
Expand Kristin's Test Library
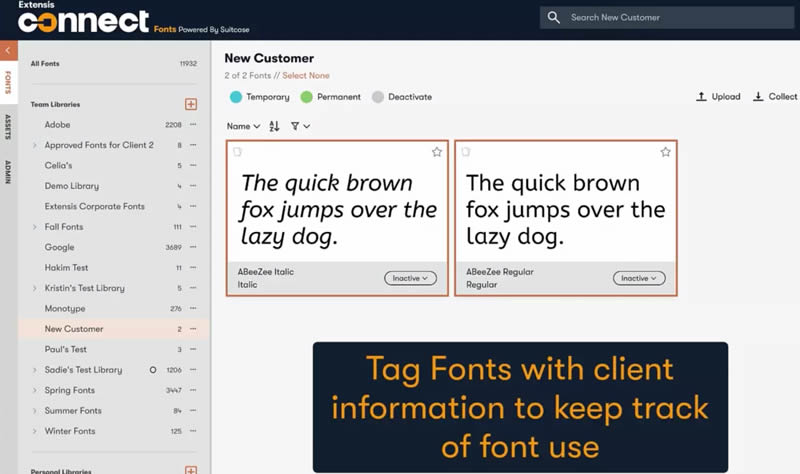(x=35, y=288)
